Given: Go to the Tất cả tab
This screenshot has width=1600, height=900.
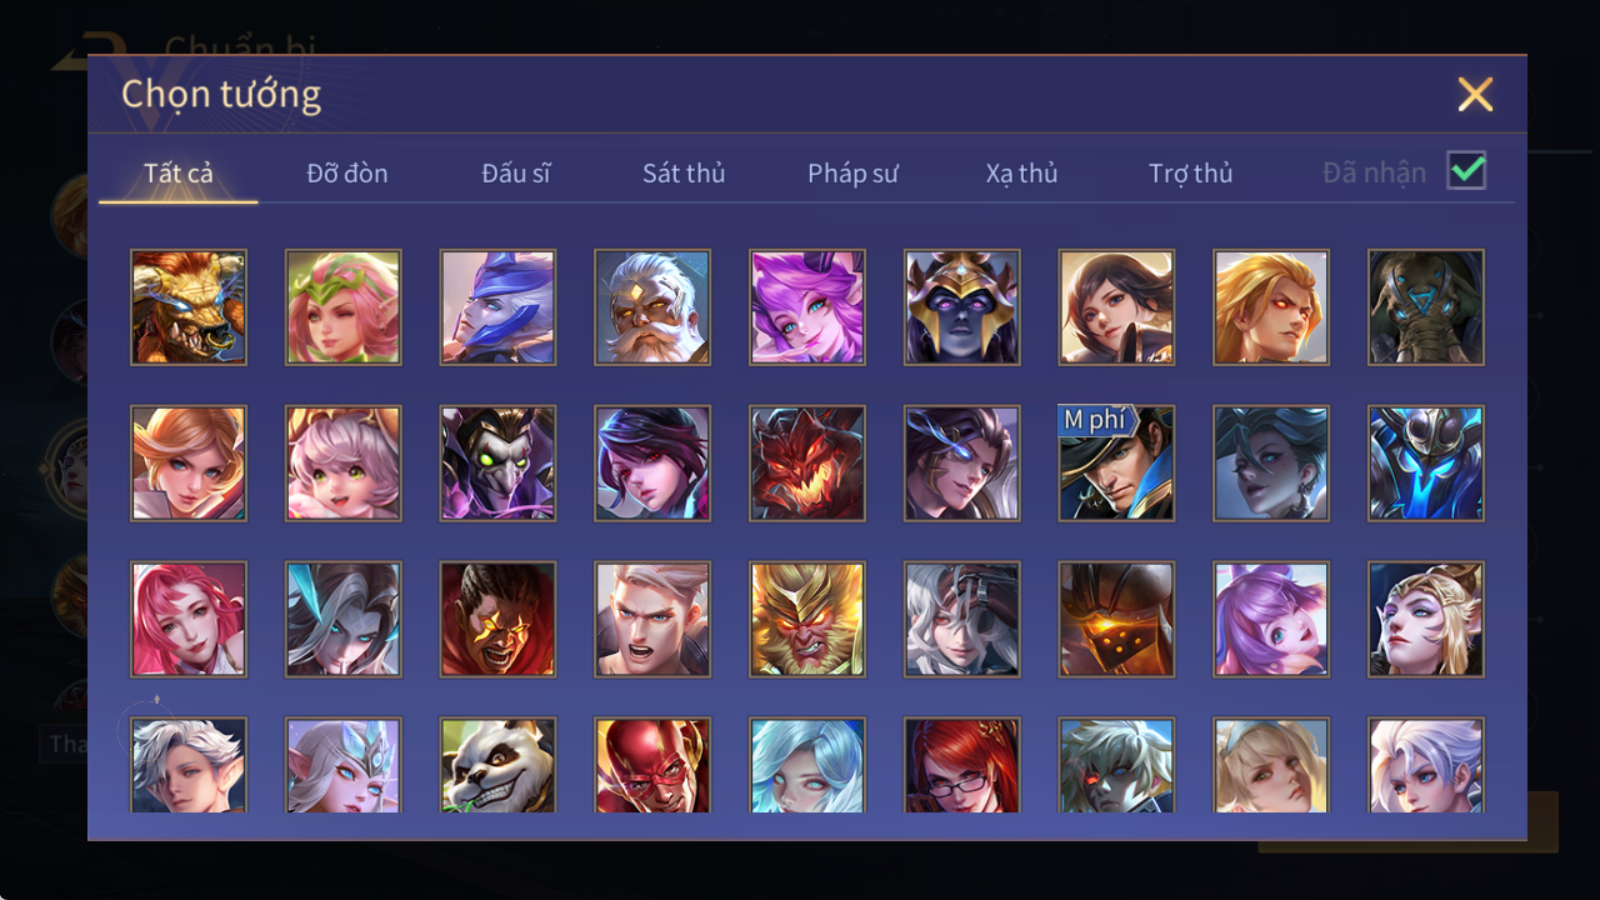Looking at the screenshot, I should [178, 173].
